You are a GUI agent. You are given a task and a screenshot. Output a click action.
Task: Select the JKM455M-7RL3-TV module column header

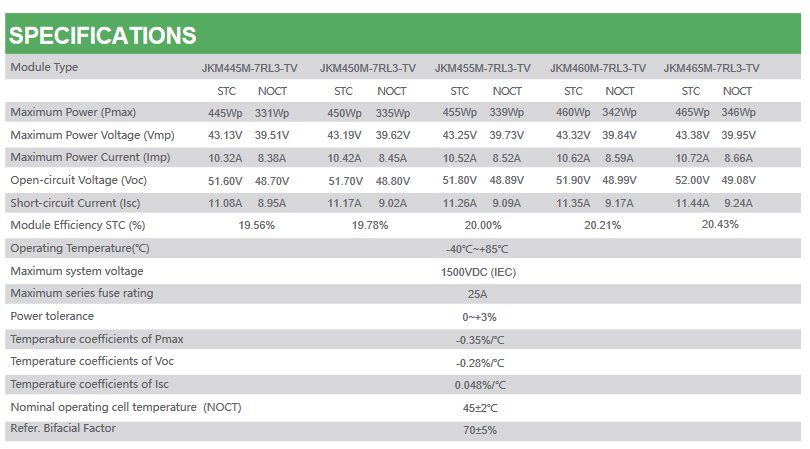tap(482, 68)
